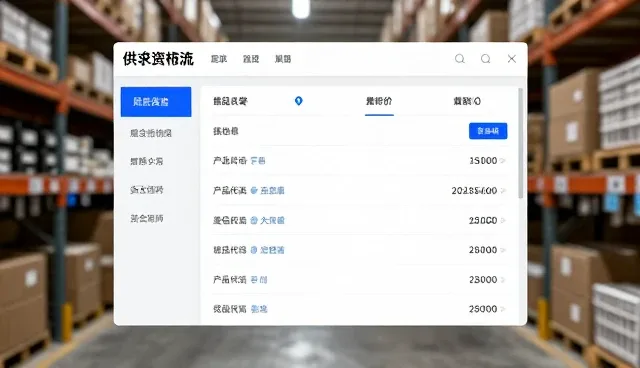The width and height of the screenshot is (640, 368).
Task: Expand the chevron in the bottom list row
Action: point(503,309)
